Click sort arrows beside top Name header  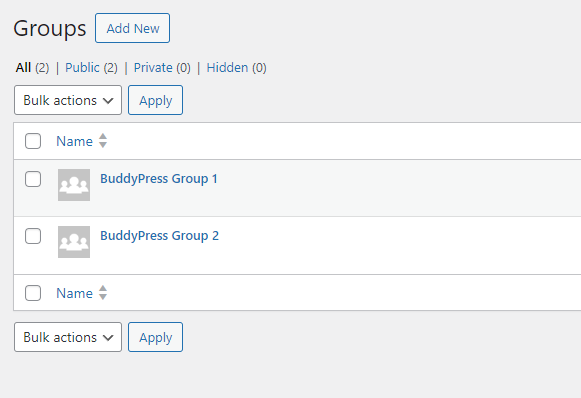pos(103,141)
